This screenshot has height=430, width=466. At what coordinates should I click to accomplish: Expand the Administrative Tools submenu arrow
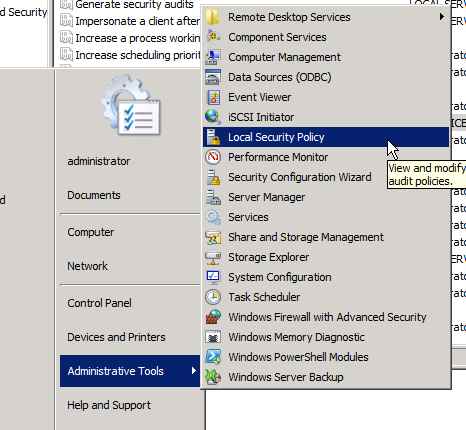pos(194,370)
